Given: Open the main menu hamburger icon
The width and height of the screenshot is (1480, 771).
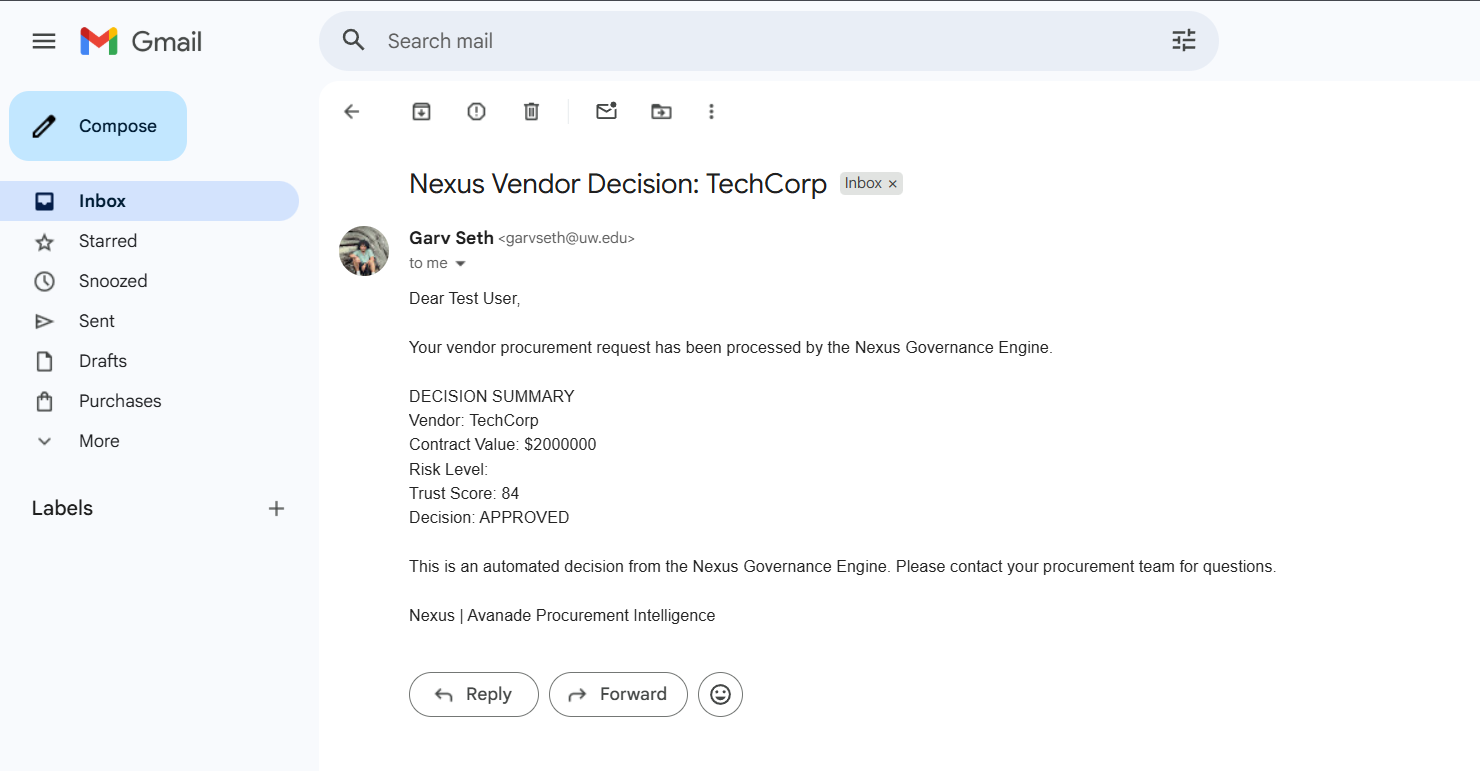Looking at the screenshot, I should (44, 41).
